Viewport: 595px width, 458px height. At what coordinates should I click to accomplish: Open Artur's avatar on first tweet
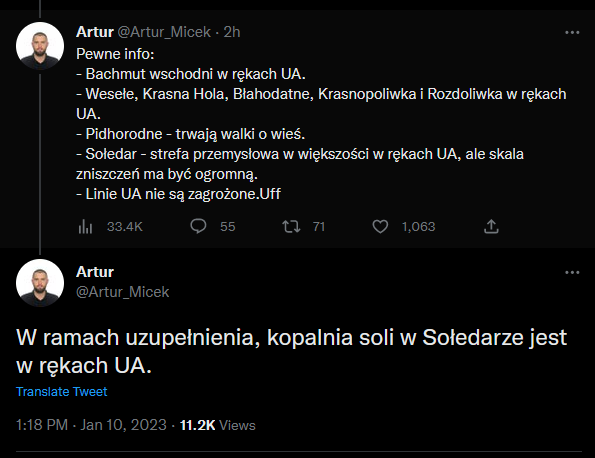[40, 46]
